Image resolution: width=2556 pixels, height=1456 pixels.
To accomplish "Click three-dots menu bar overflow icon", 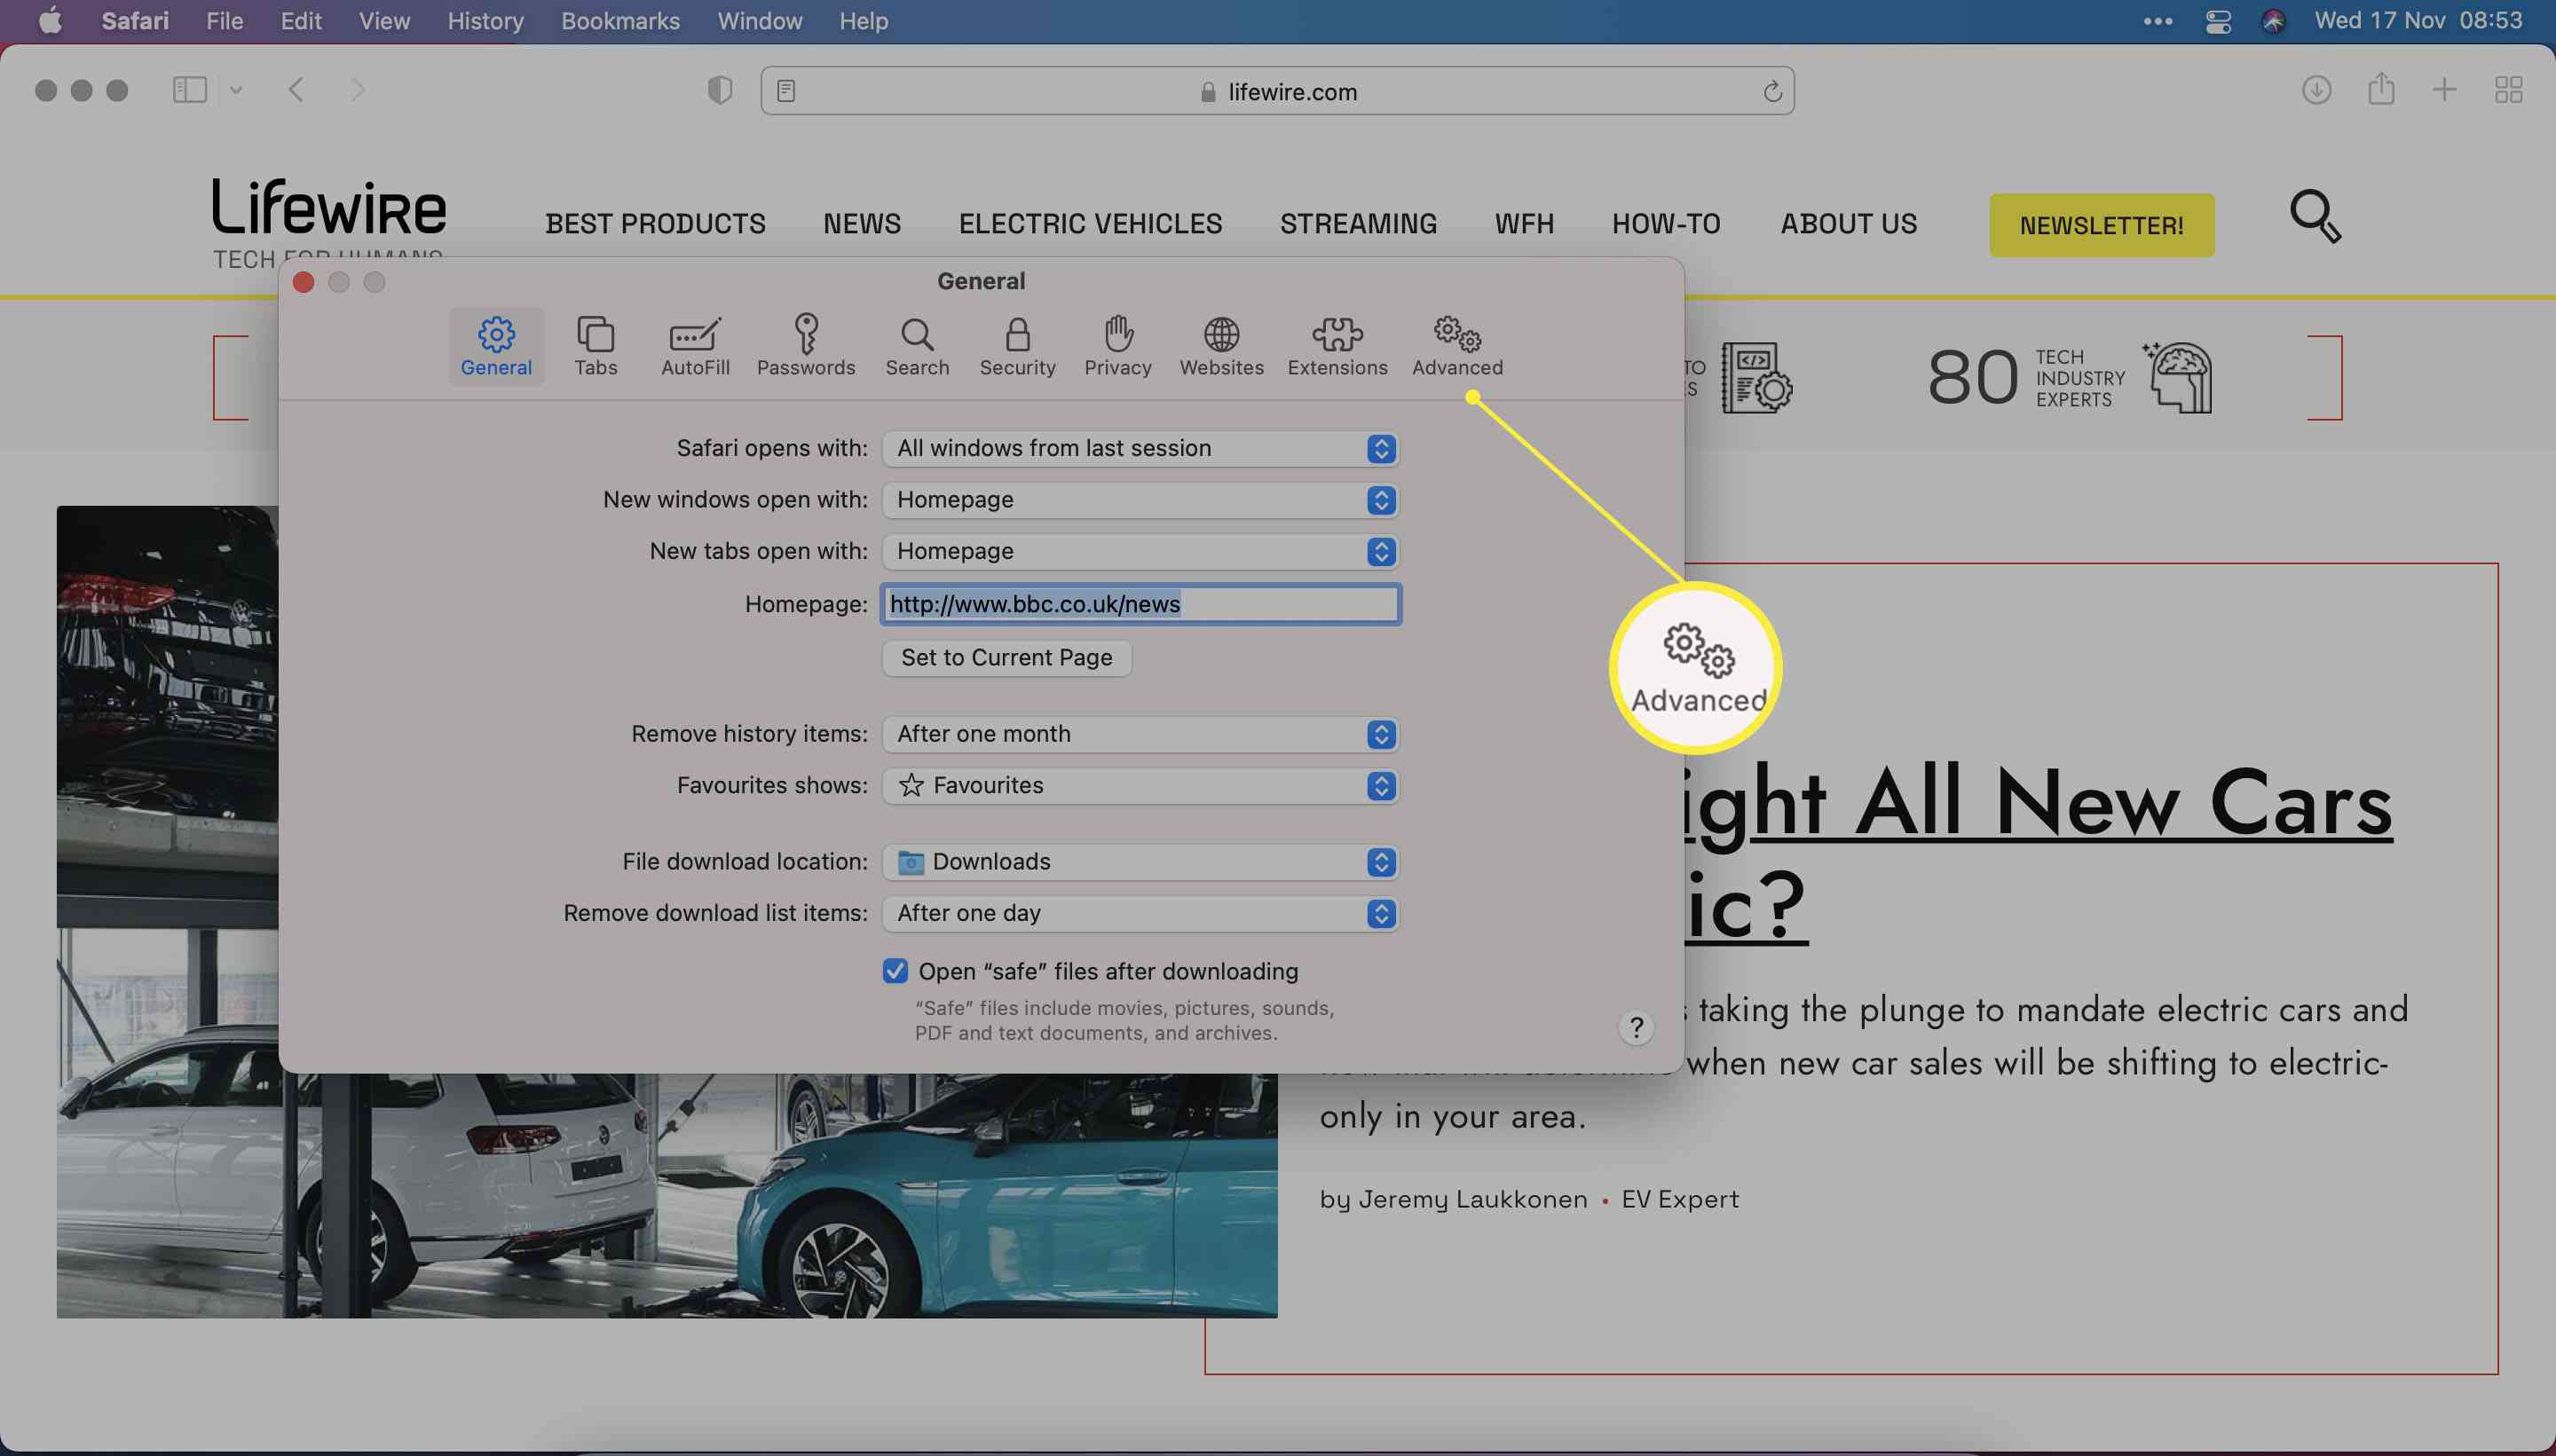I will [x=2158, y=21].
